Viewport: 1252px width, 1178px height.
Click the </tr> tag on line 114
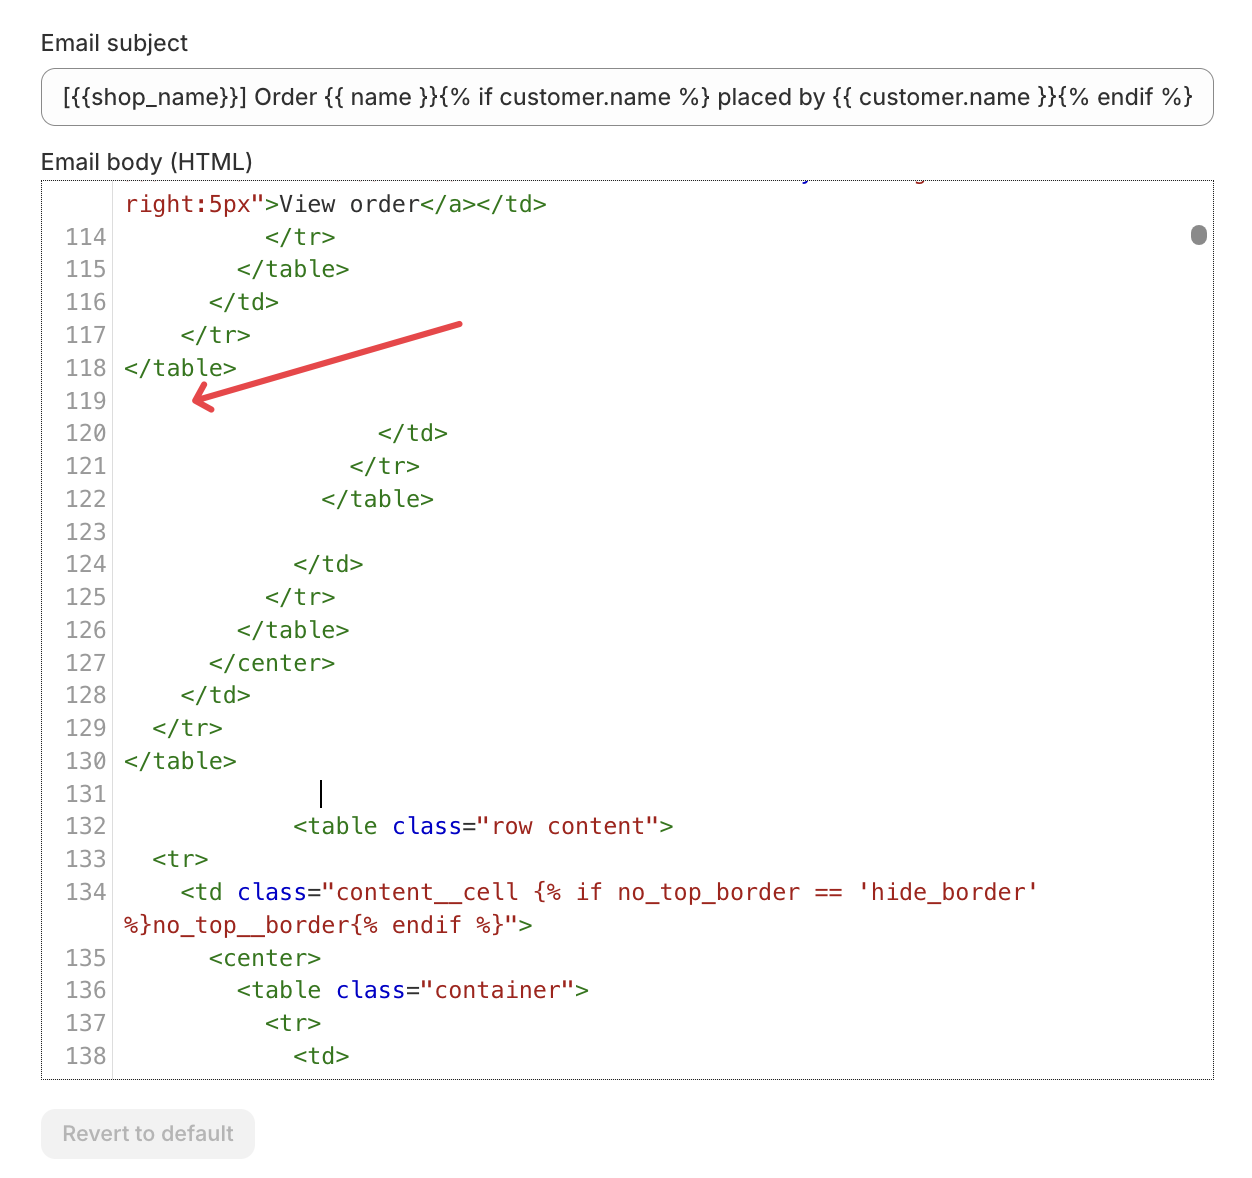tap(300, 237)
